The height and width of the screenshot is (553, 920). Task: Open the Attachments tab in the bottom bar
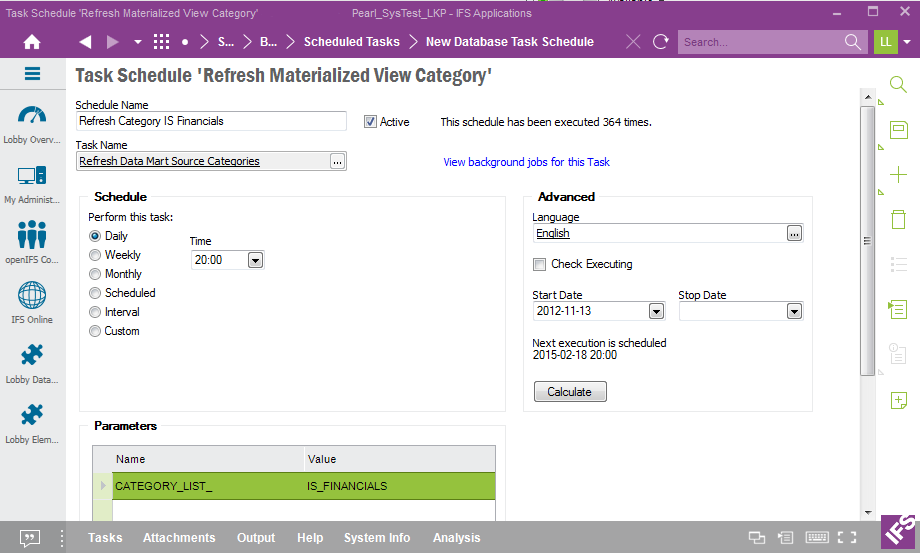tap(179, 538)
